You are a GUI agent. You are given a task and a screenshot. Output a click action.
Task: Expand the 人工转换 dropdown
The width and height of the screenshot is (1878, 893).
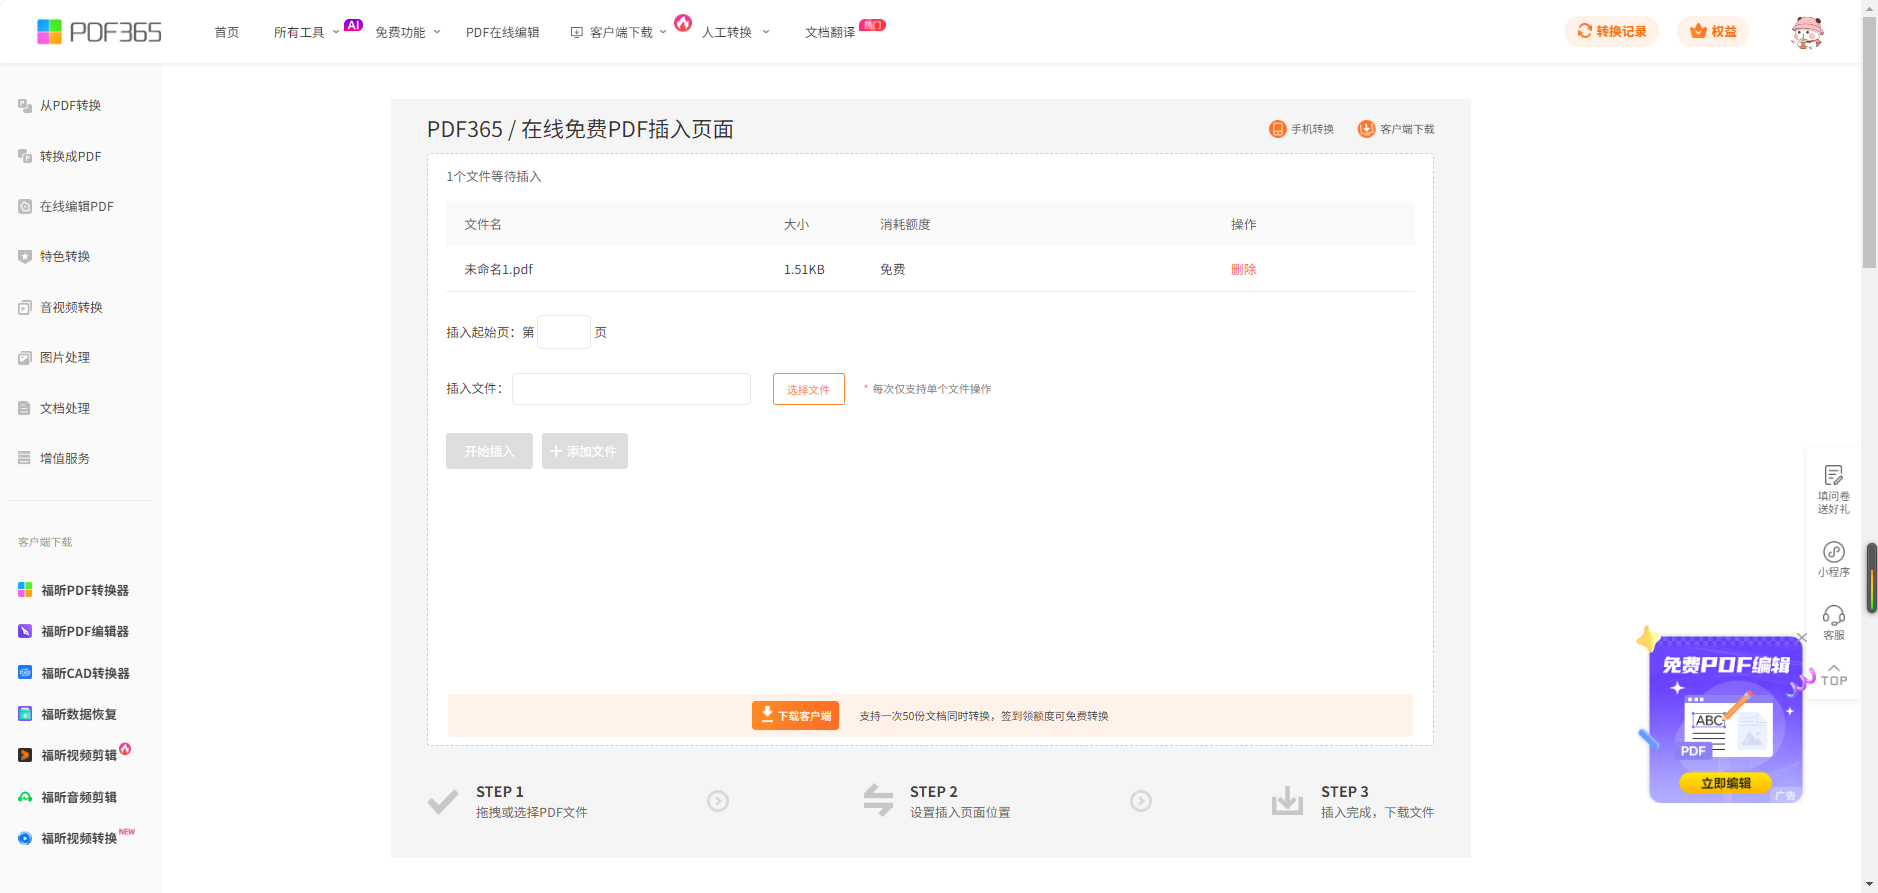click(735, 32)
